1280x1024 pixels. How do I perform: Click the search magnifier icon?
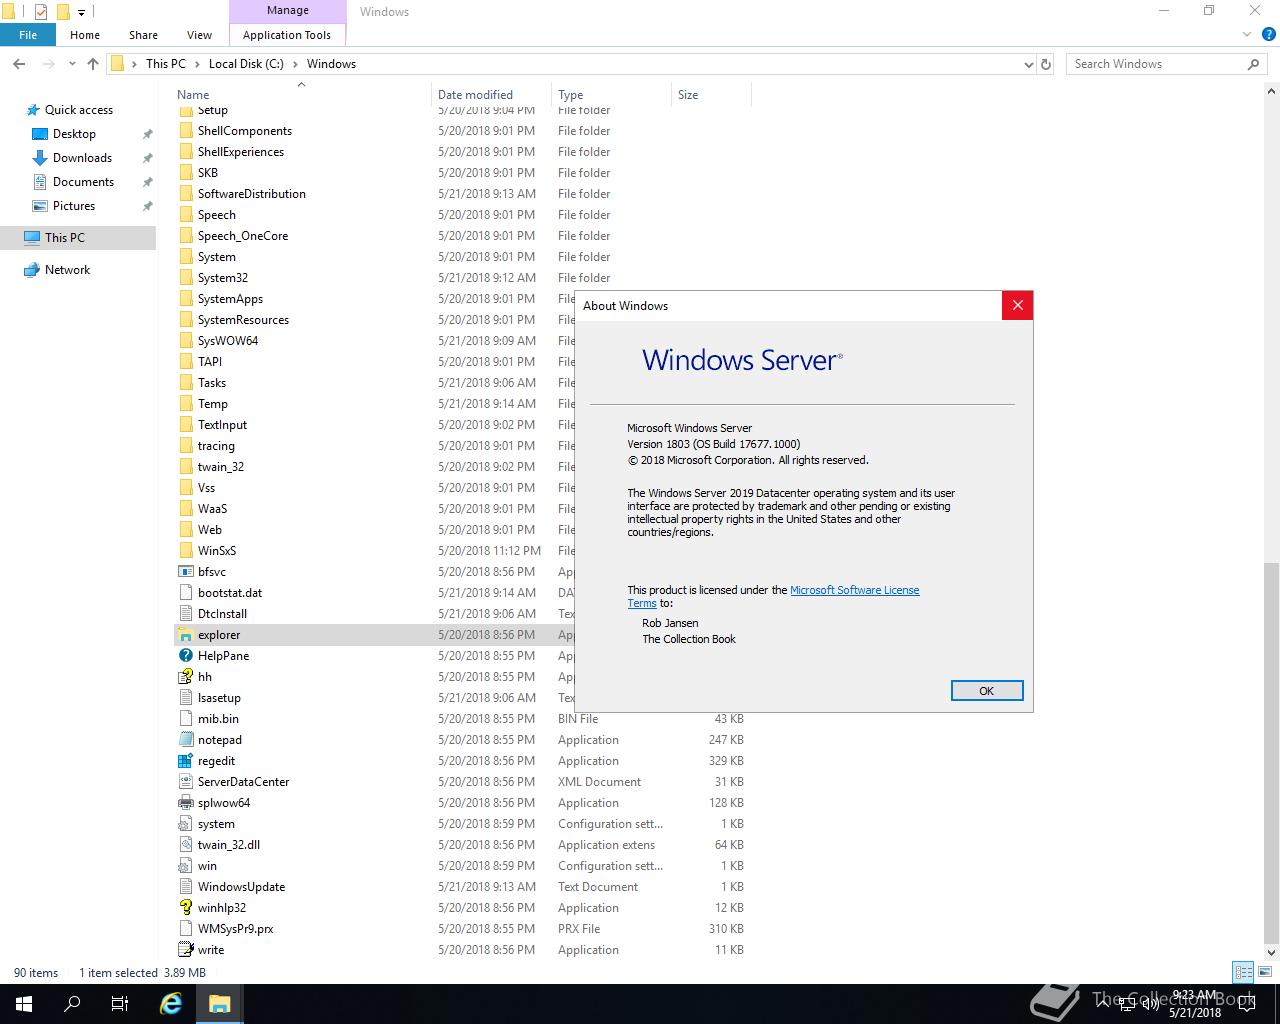pos(1253,64)
